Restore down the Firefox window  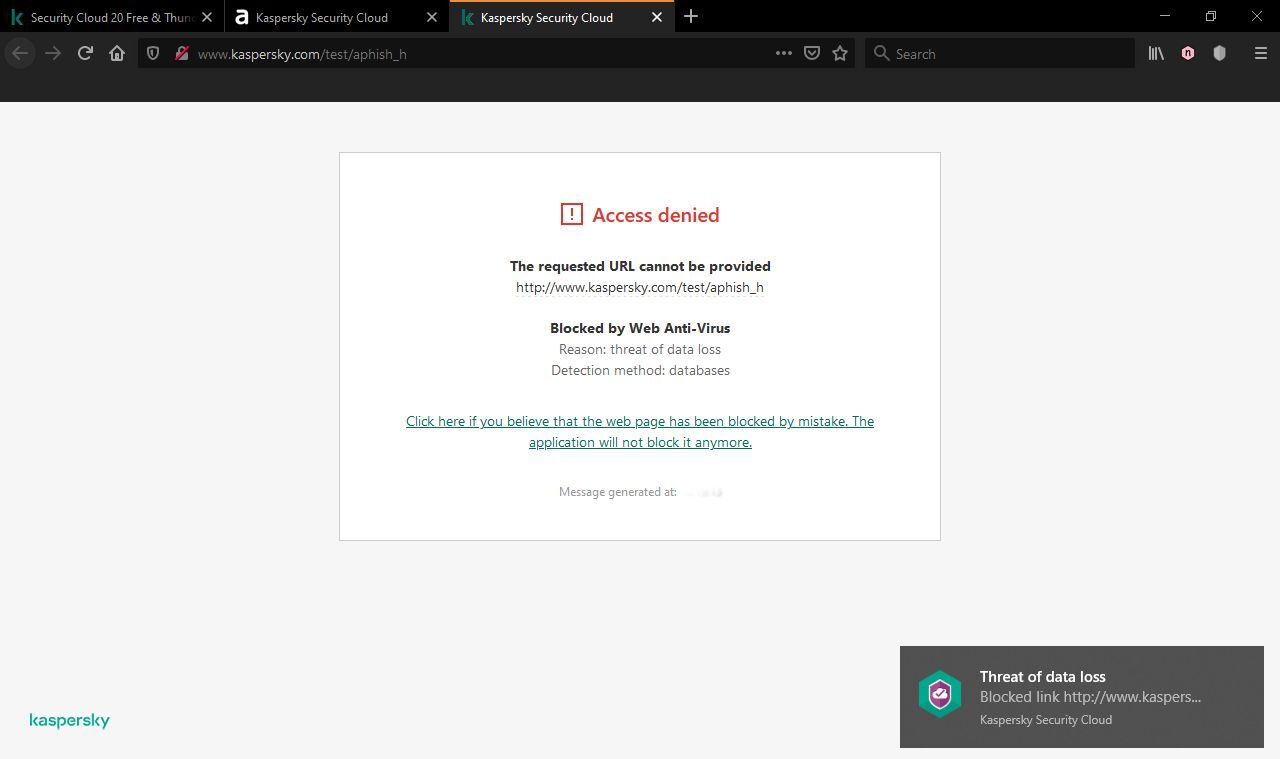tap(1211, 16)
